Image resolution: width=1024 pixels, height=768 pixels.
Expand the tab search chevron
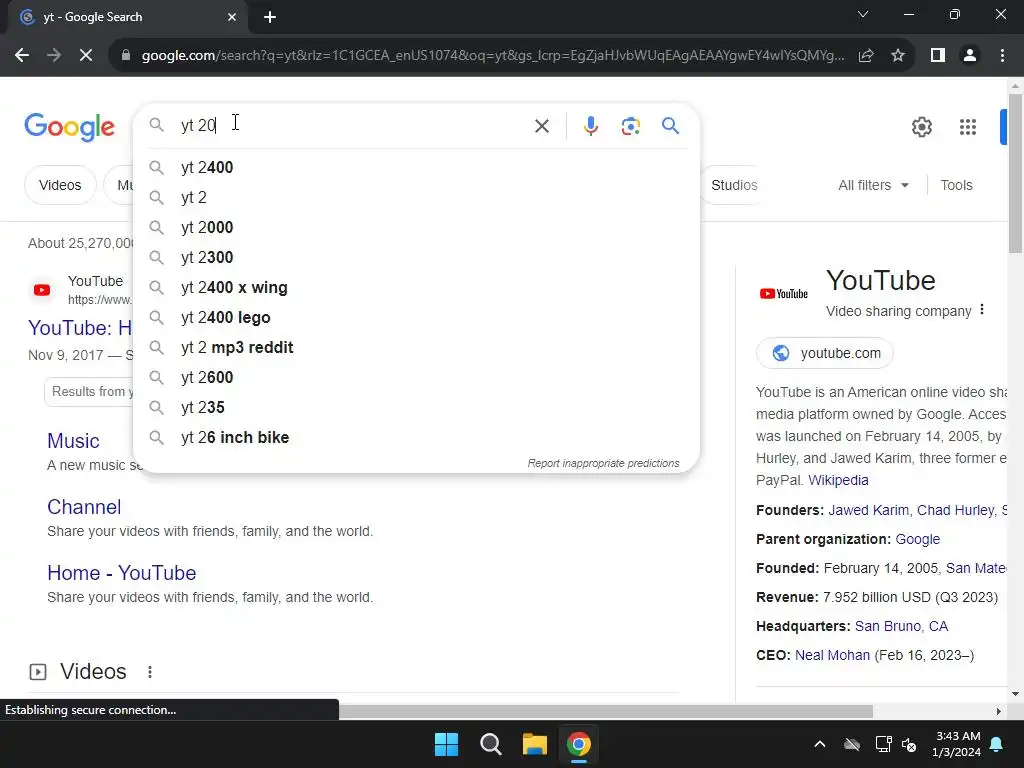pyautogui.click(x=863, y=14)
